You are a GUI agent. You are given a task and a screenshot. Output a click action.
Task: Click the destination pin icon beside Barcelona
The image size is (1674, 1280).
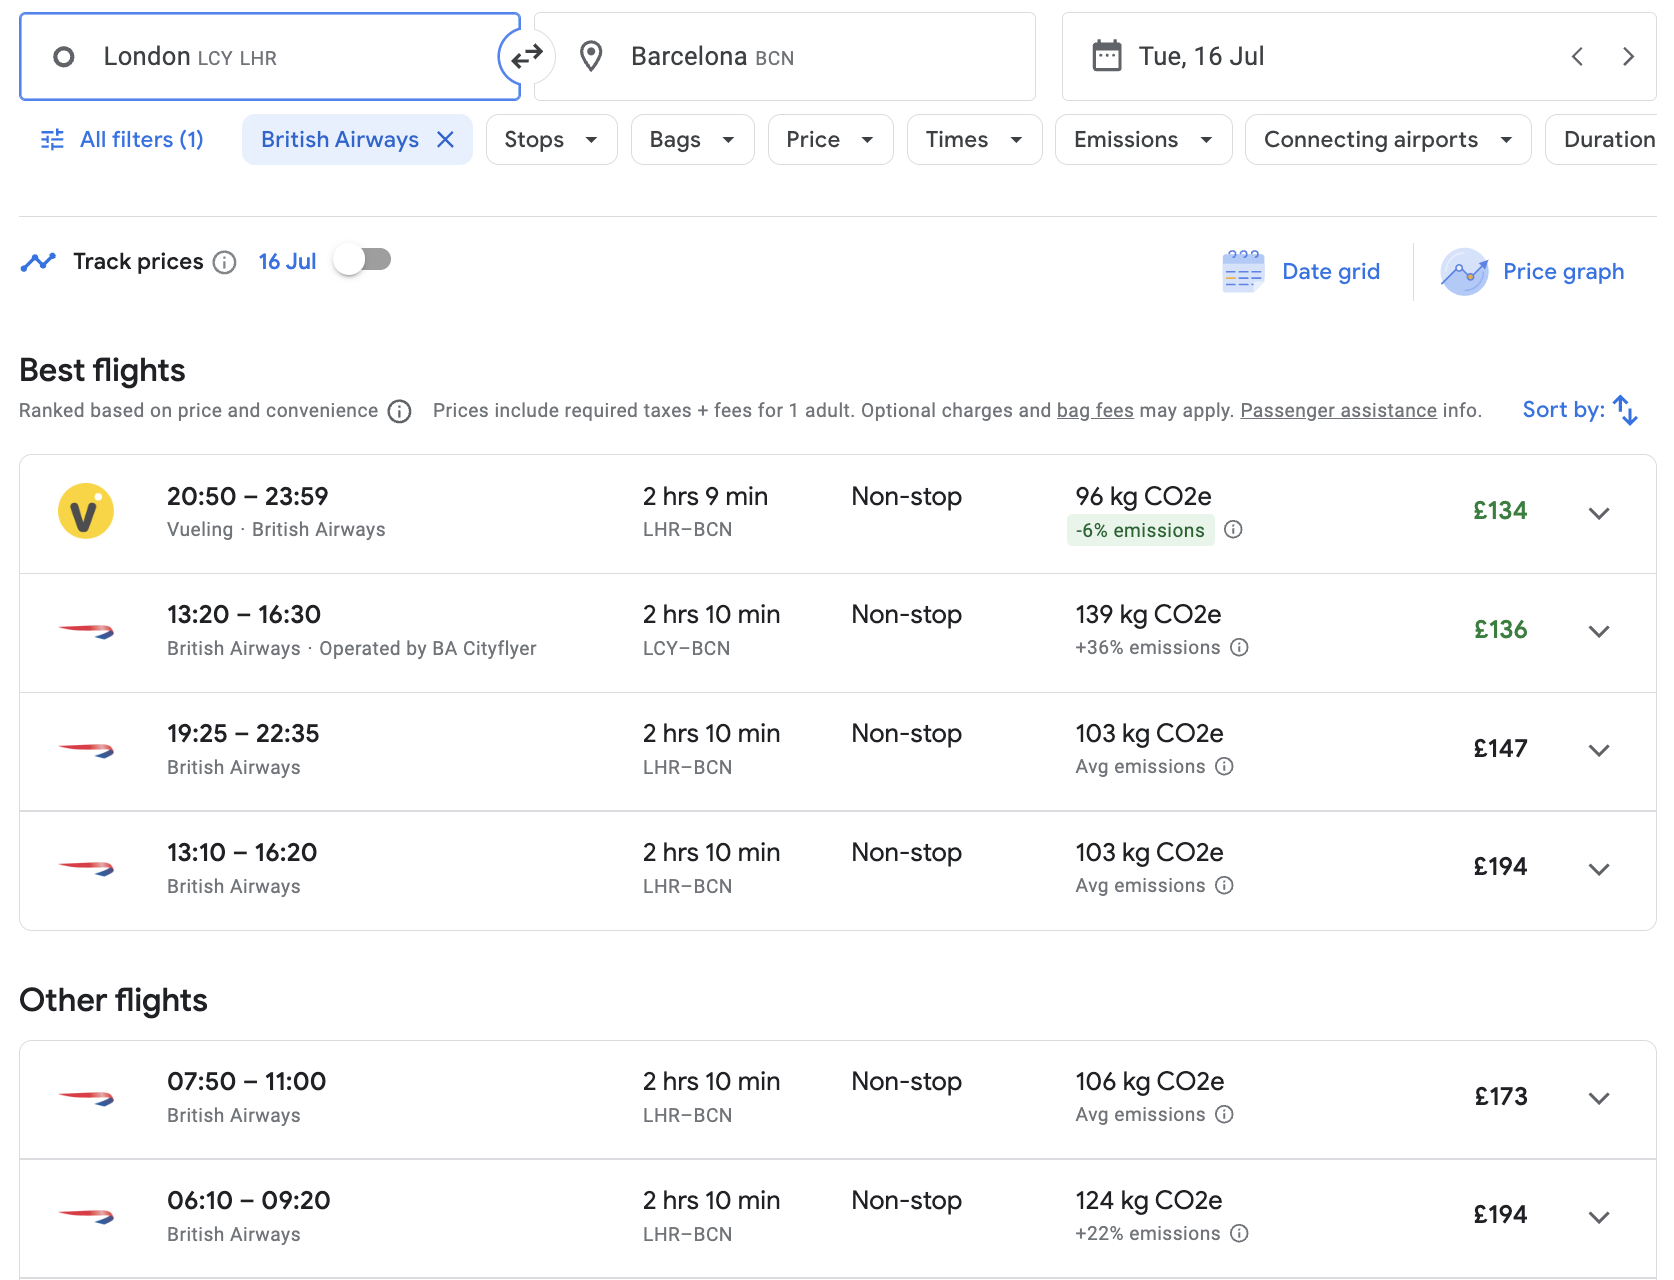591,57
